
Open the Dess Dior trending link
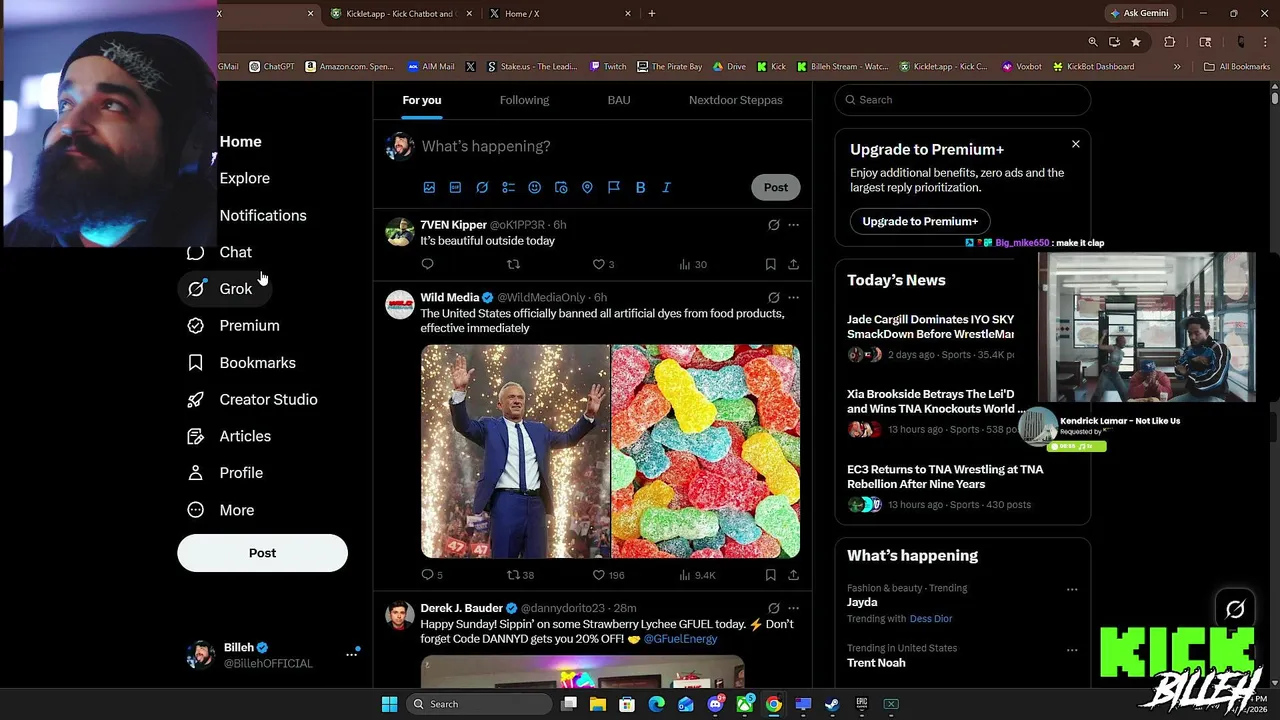coord(931,619)
